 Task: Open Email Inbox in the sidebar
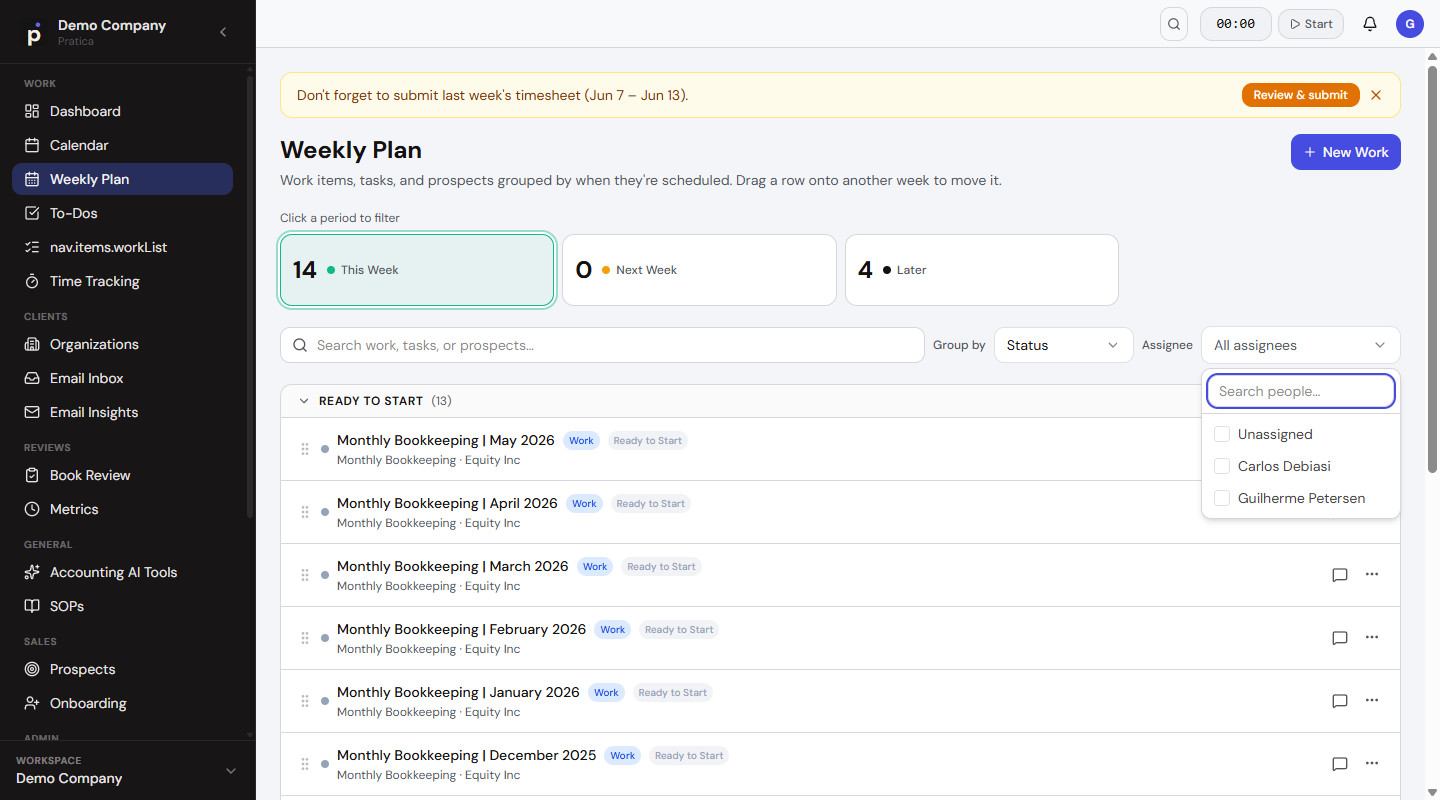[x=122, y=378]
